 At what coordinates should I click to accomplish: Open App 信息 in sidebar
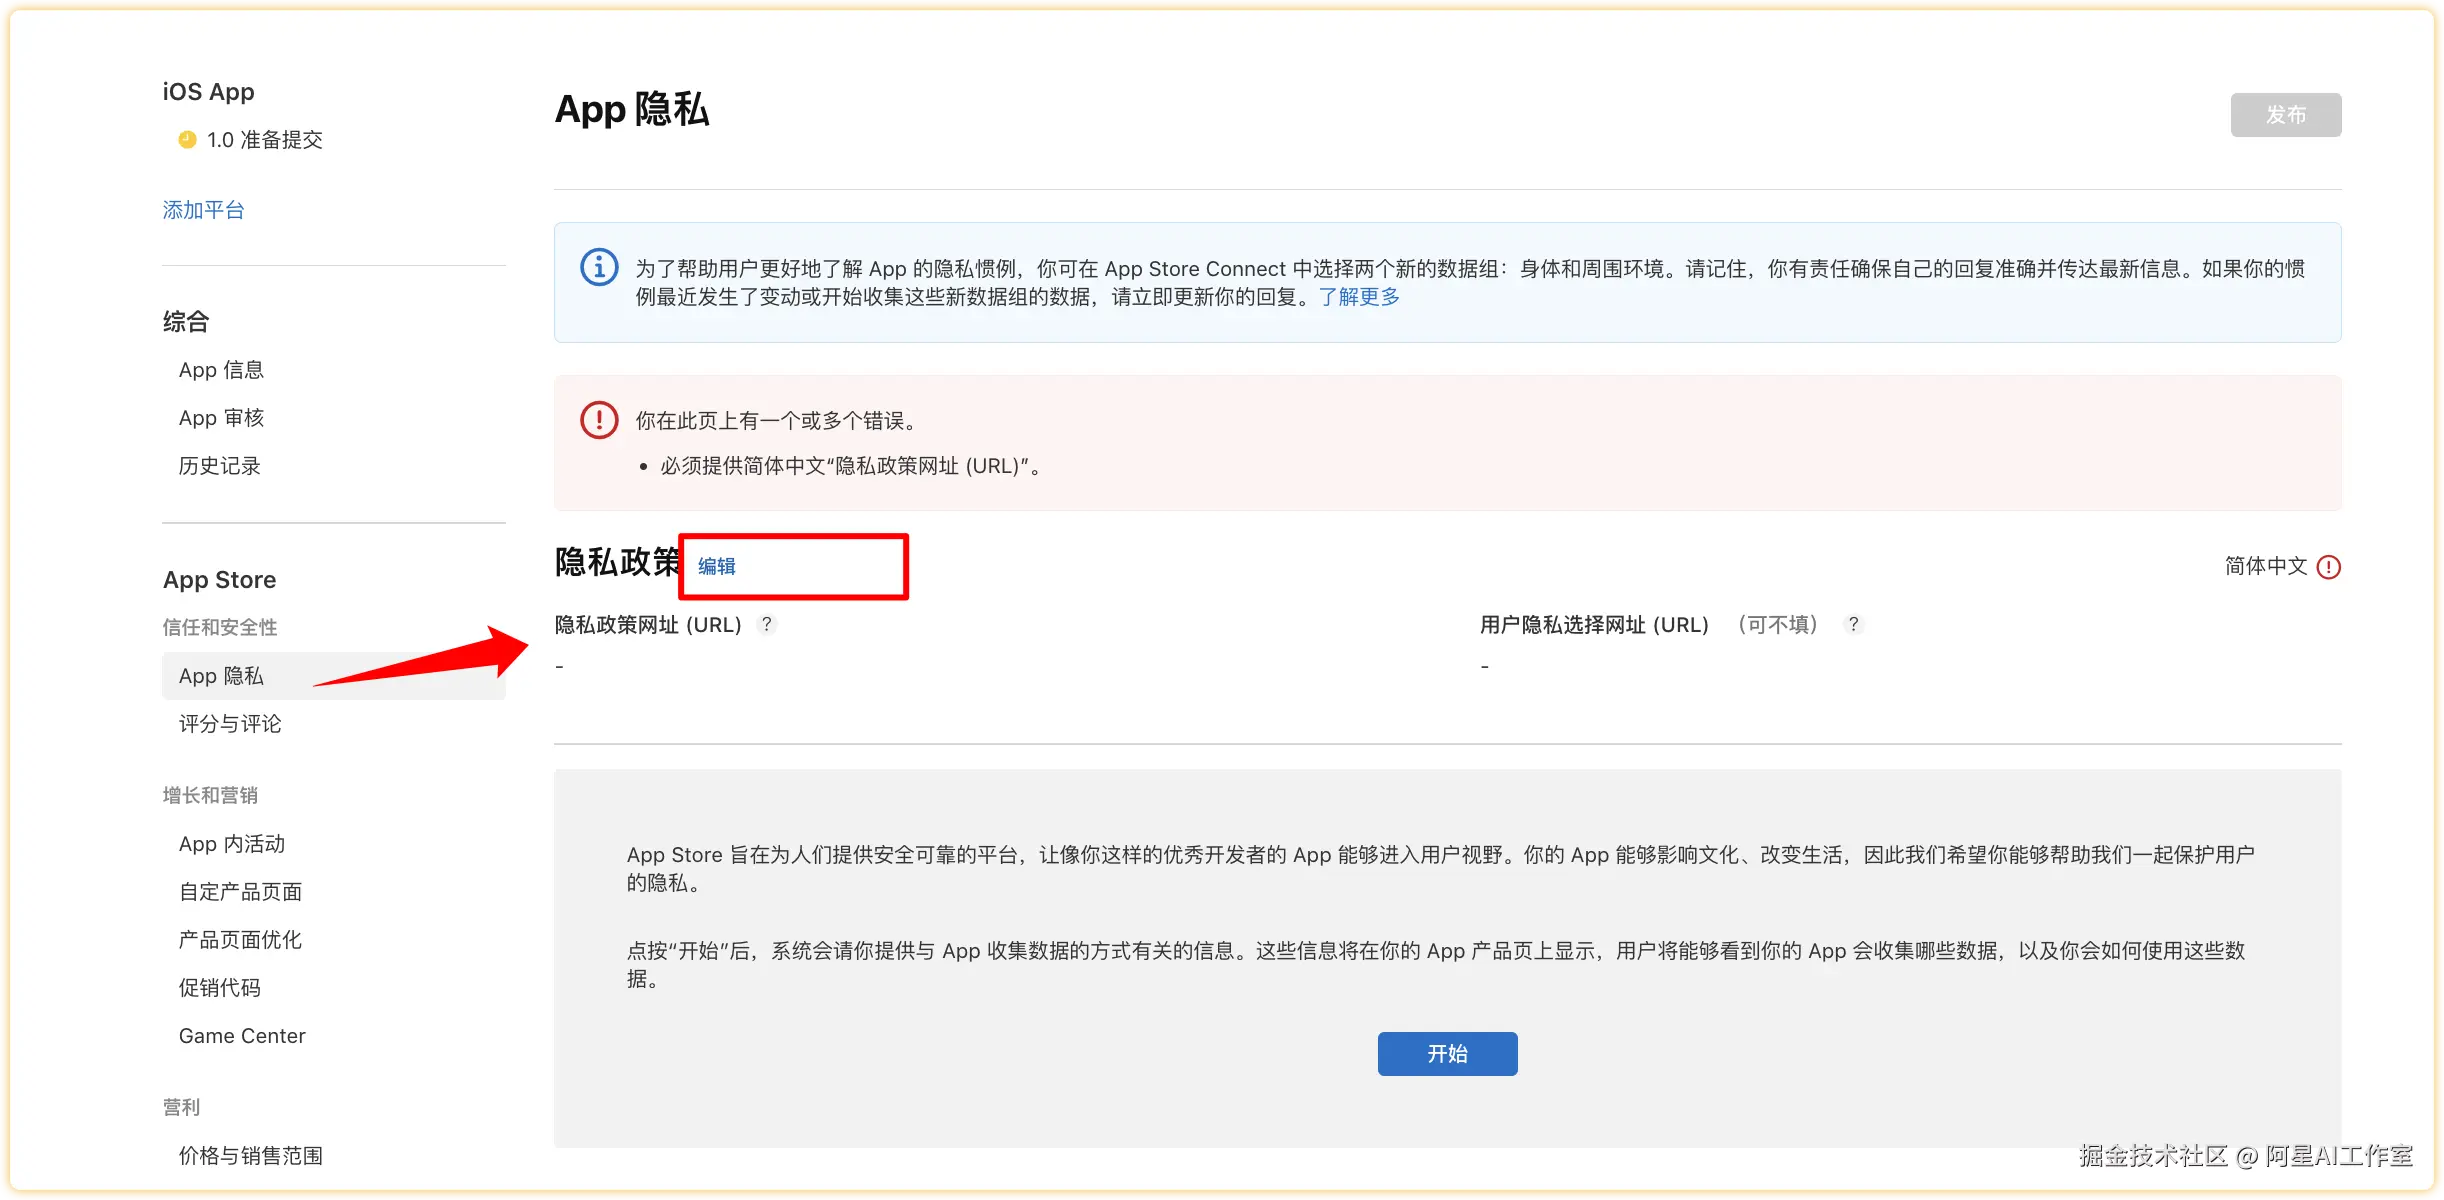coord(221,370)
